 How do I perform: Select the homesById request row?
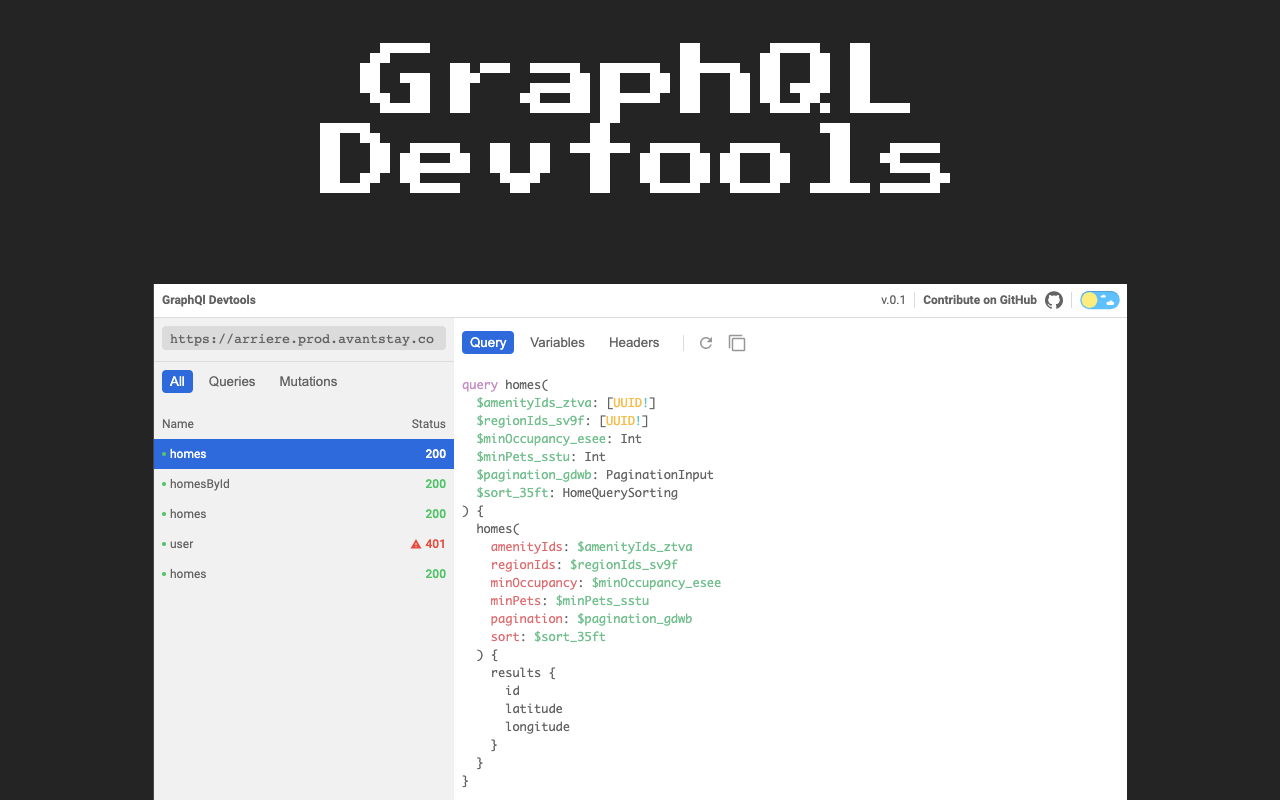pos(304,484)
